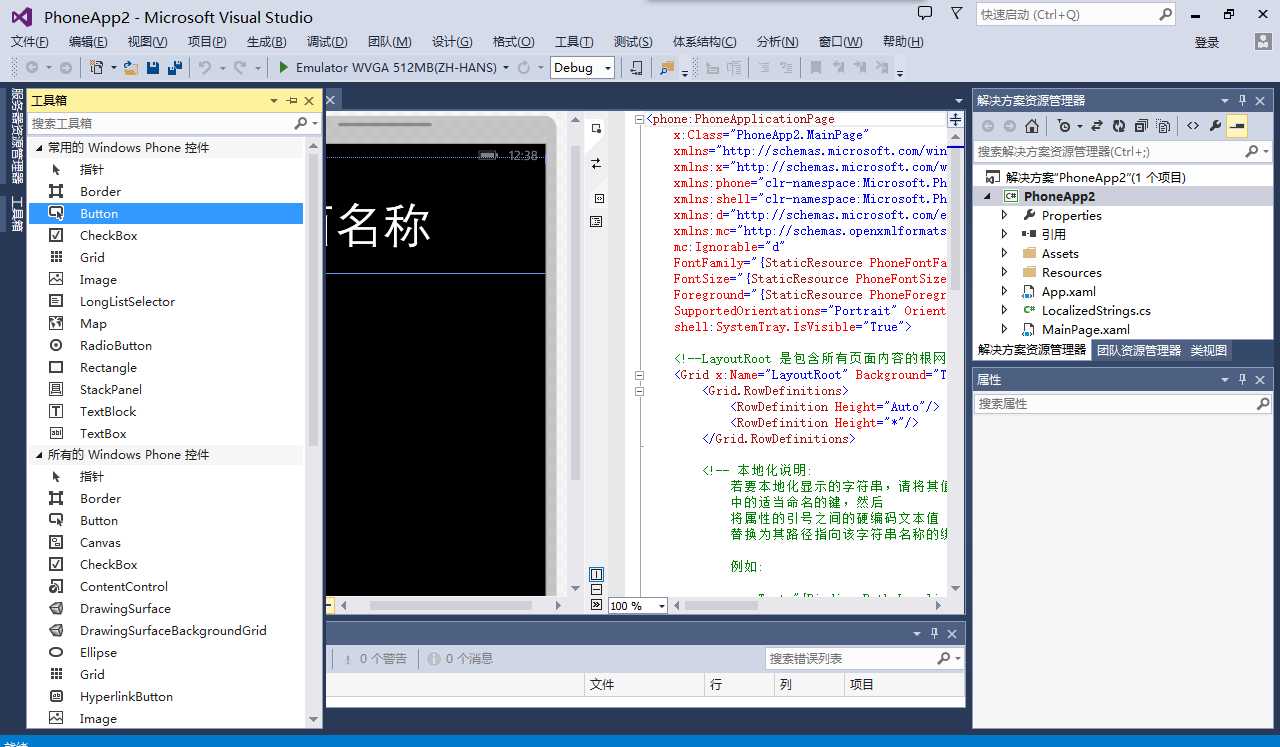Collapse the common Windows Phone controls group
The width and height of the screenshot is (1280, 747).
pyautogui.click(x=40, y=147)
